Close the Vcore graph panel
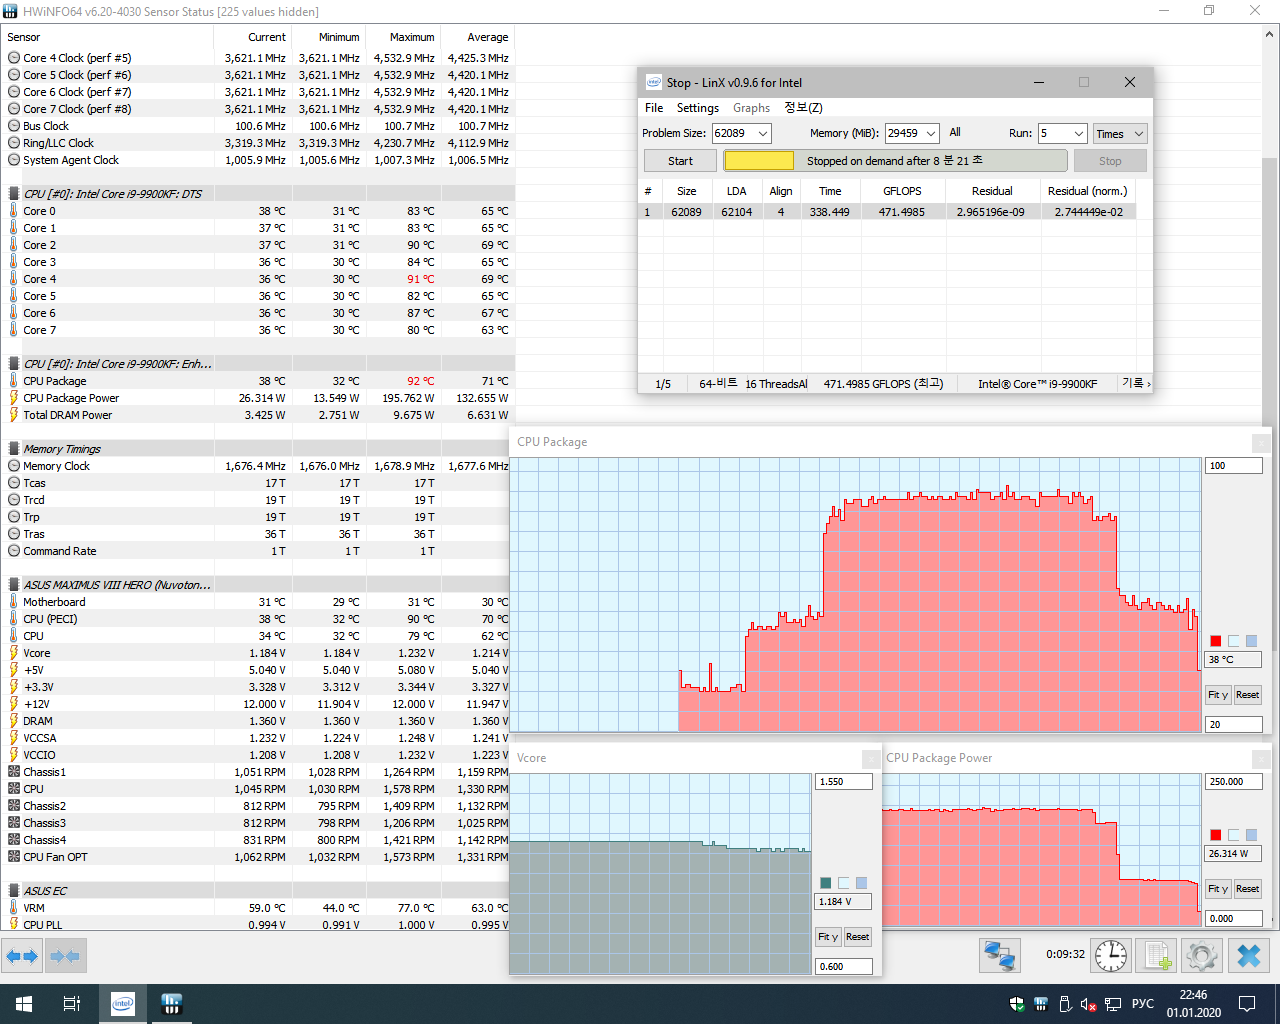The height and width of the screenshot is (1024, 1280). [871, 758]
